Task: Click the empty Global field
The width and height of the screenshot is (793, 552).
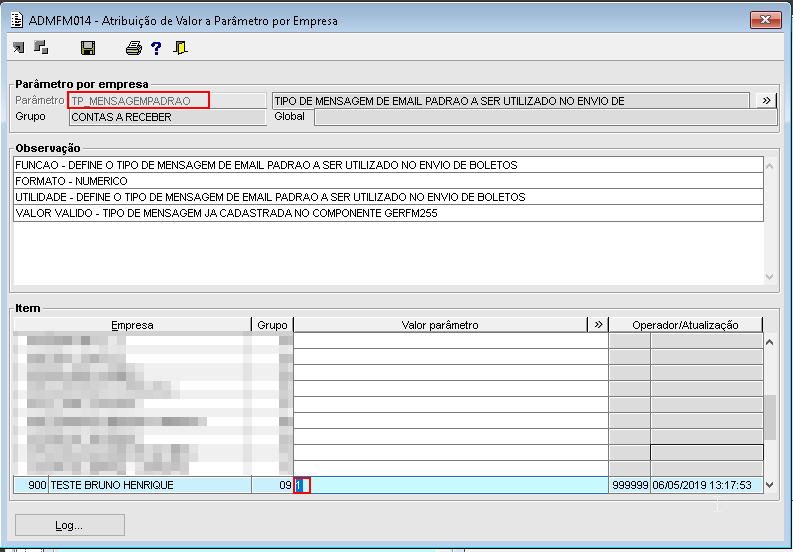Action: tap(545, 117)
